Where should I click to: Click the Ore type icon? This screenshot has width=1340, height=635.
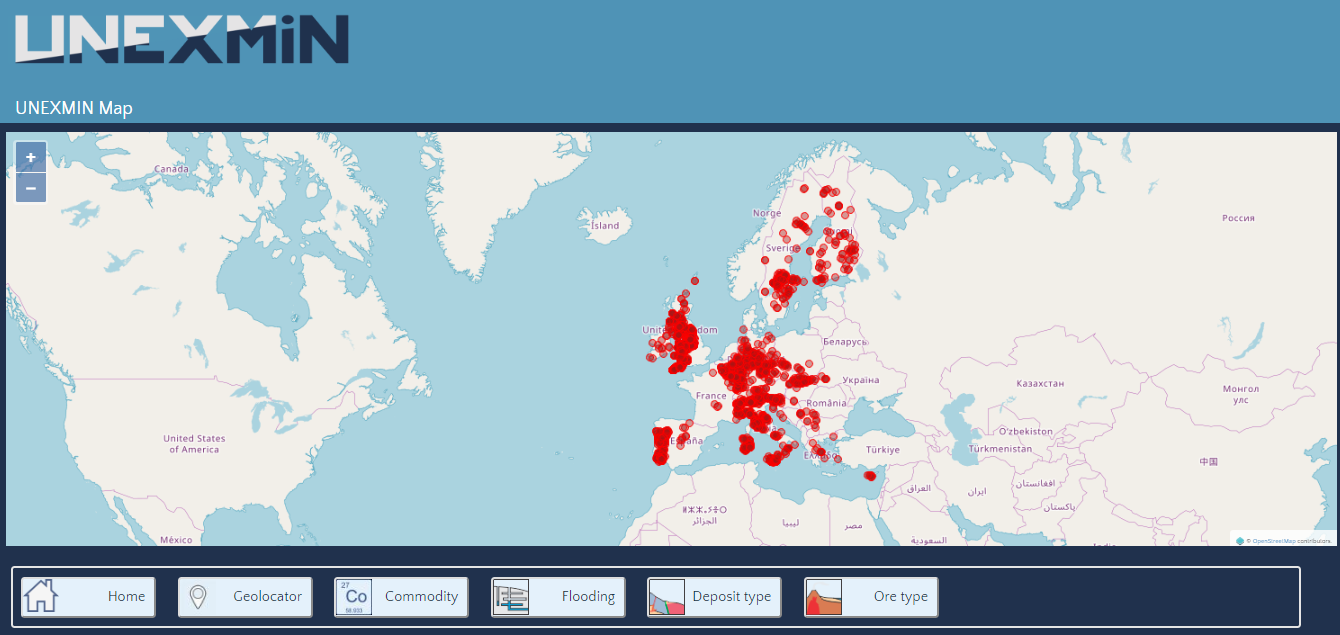pyautogui.click(x=824, y=596)
